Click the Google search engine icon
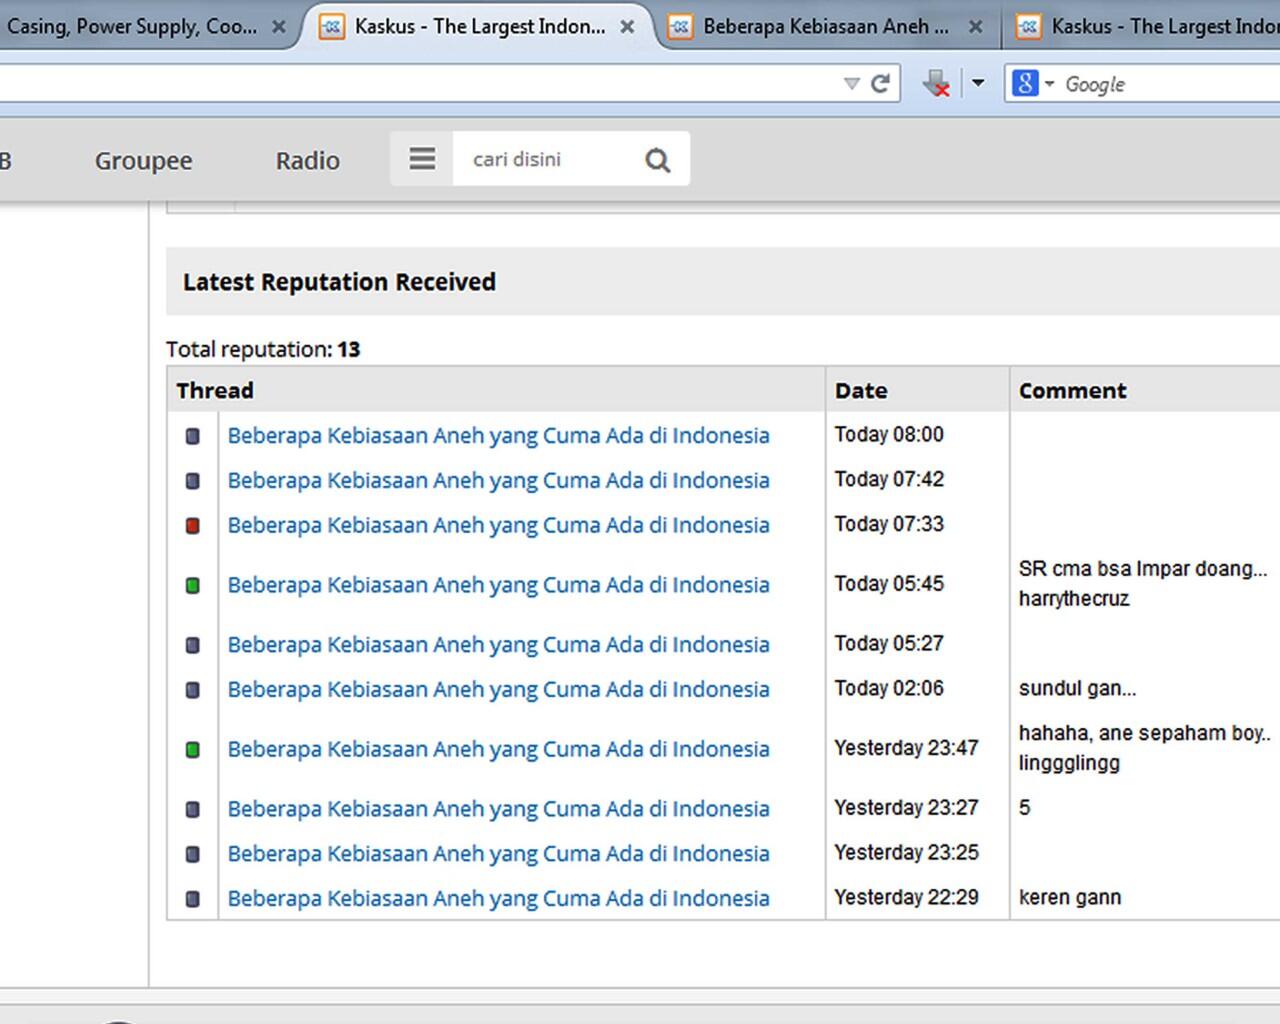The width and height of the screenshot is (1280, 1024). [1025, 83]
